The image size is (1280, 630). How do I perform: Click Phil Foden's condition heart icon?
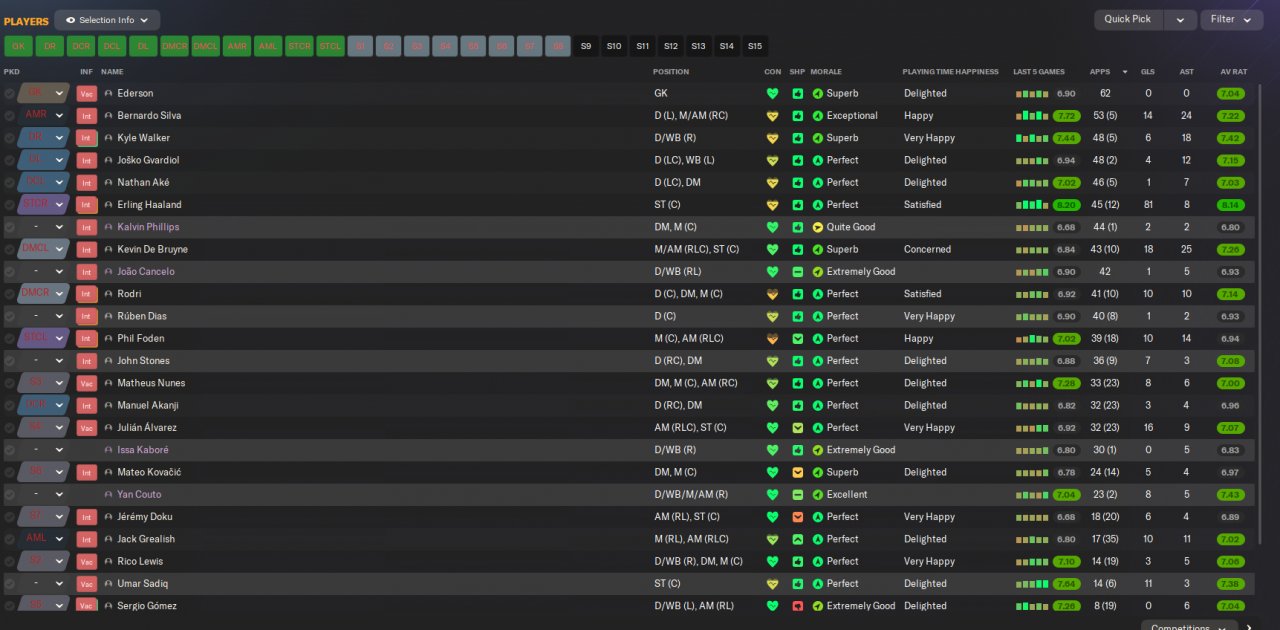[772, 339]
